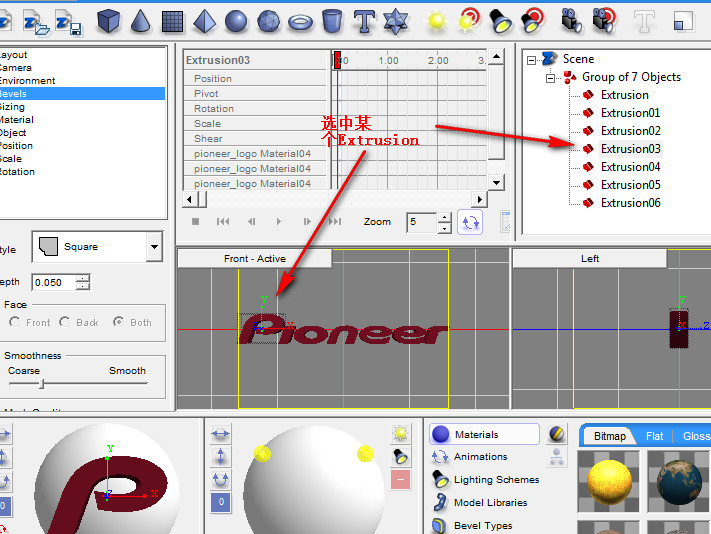This screenshot has width=711, height=534.
Task: Insert 3D text with the T tool
Action: click(x=364, y=21)
